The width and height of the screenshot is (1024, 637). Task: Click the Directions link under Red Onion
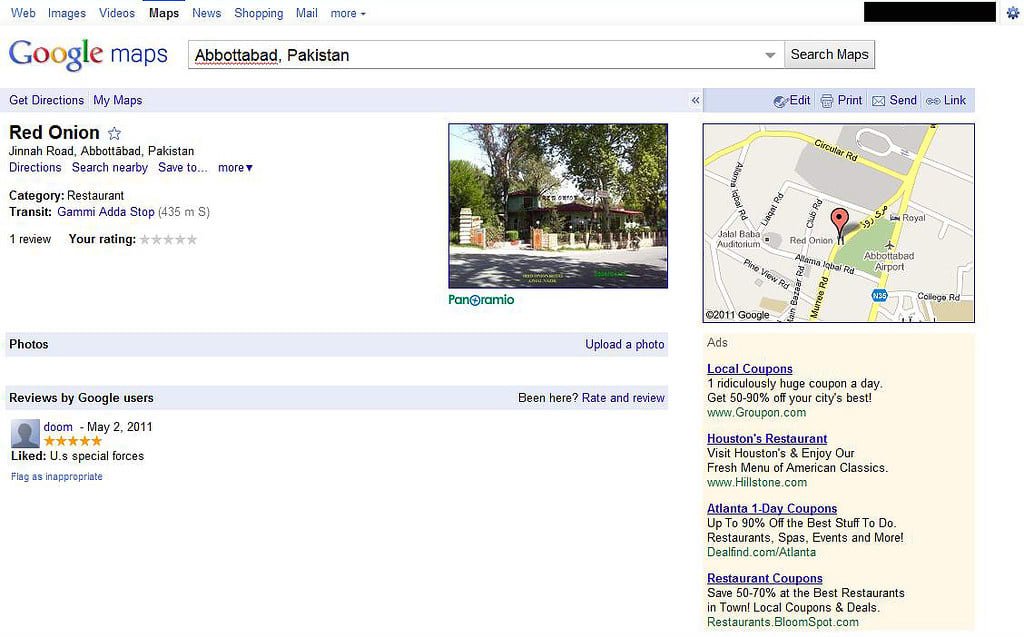coord(35,167)
